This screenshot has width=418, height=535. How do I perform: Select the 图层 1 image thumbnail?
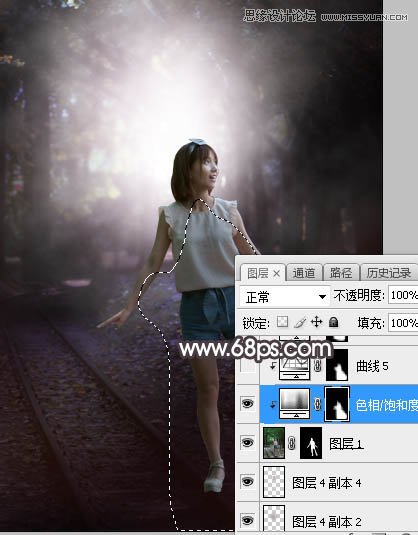pyautogui.click(x=274, y=443)
